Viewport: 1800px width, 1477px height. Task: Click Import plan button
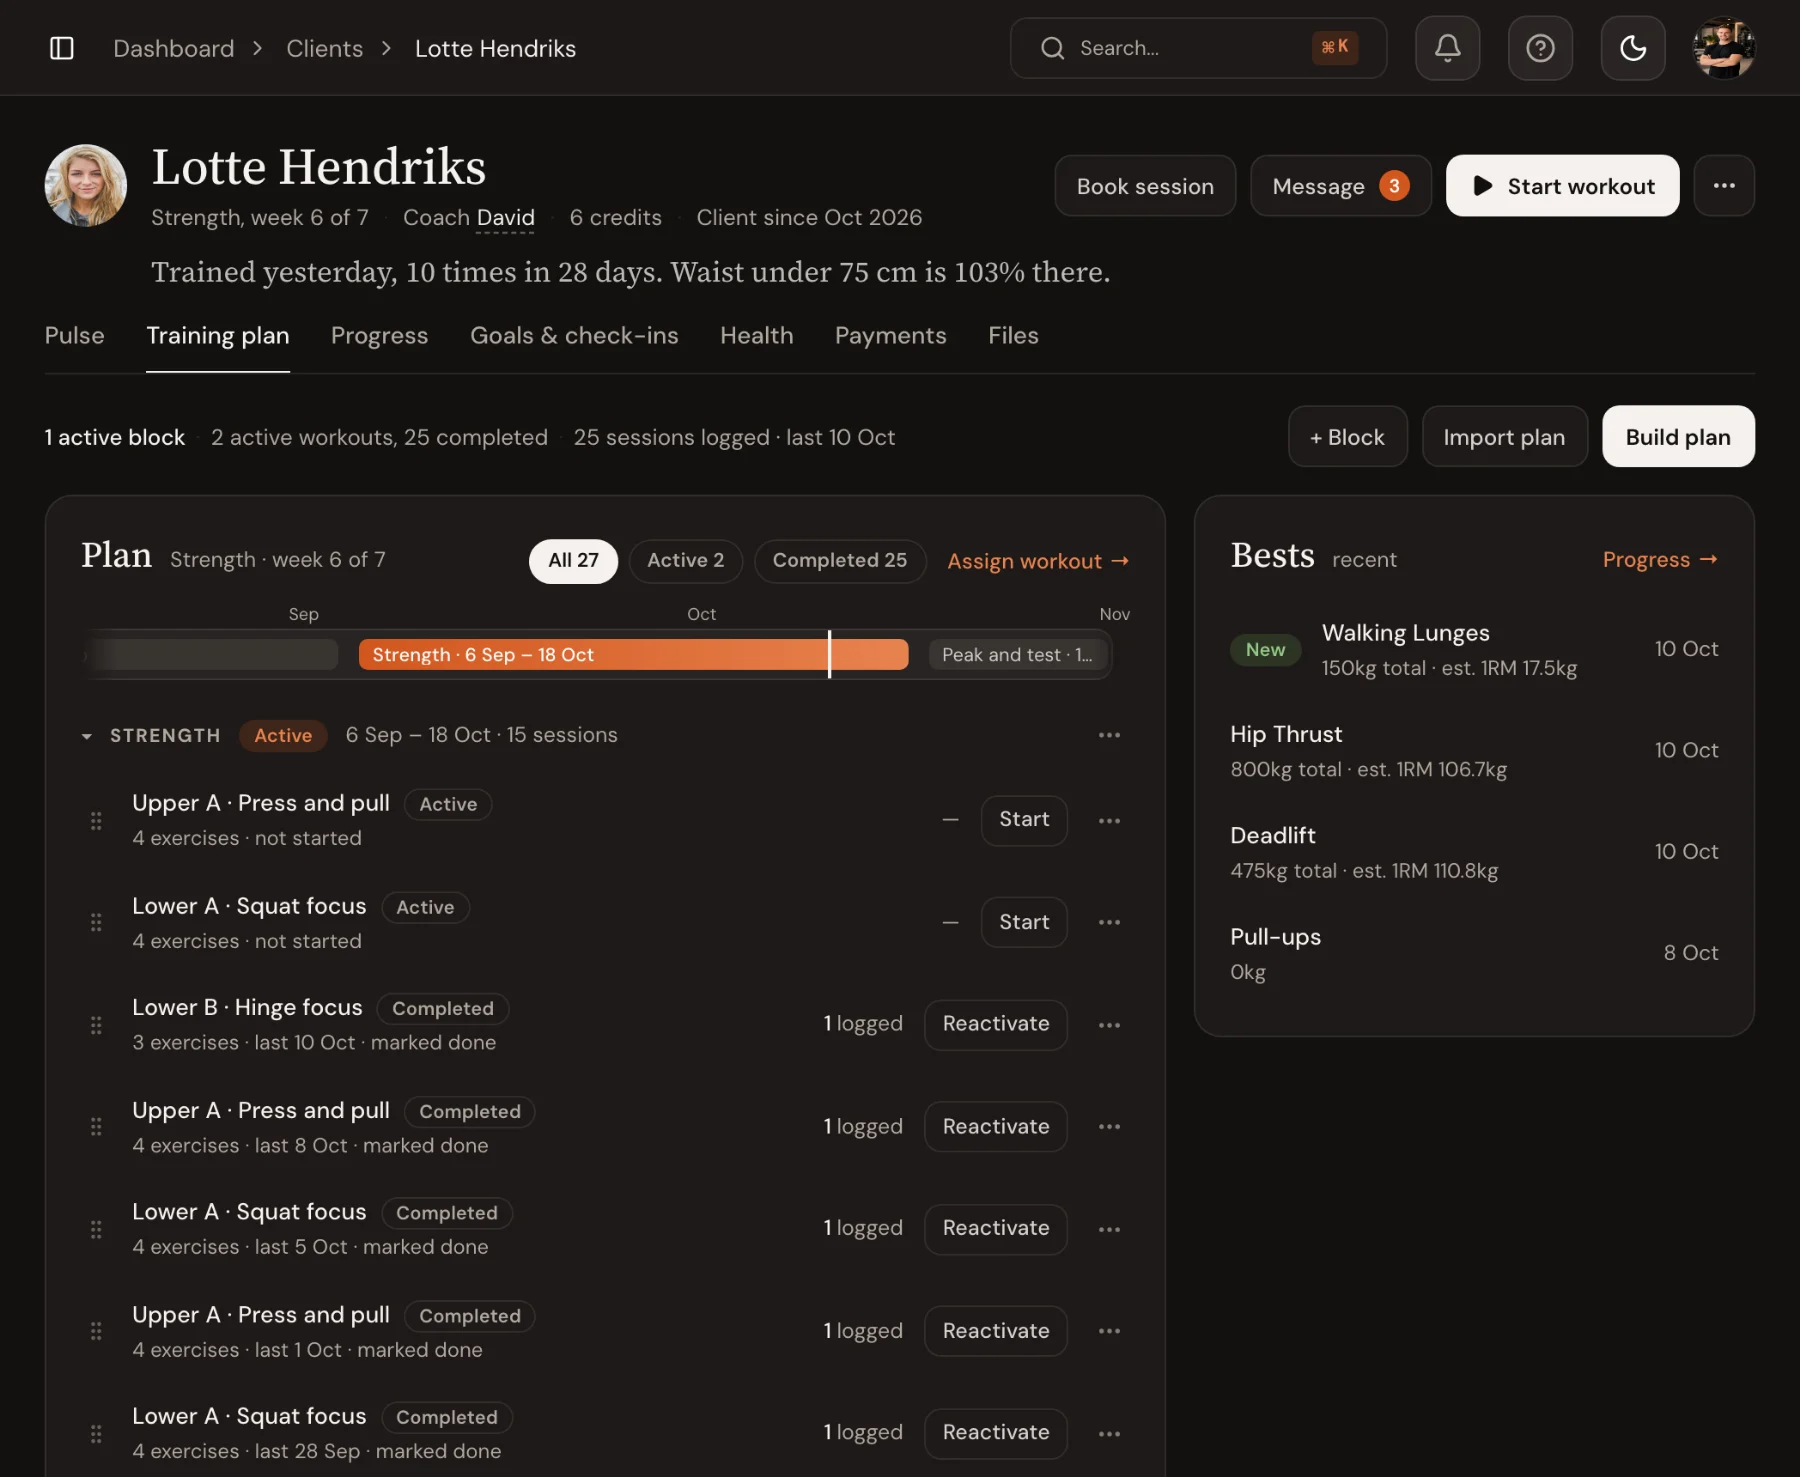1504,437
